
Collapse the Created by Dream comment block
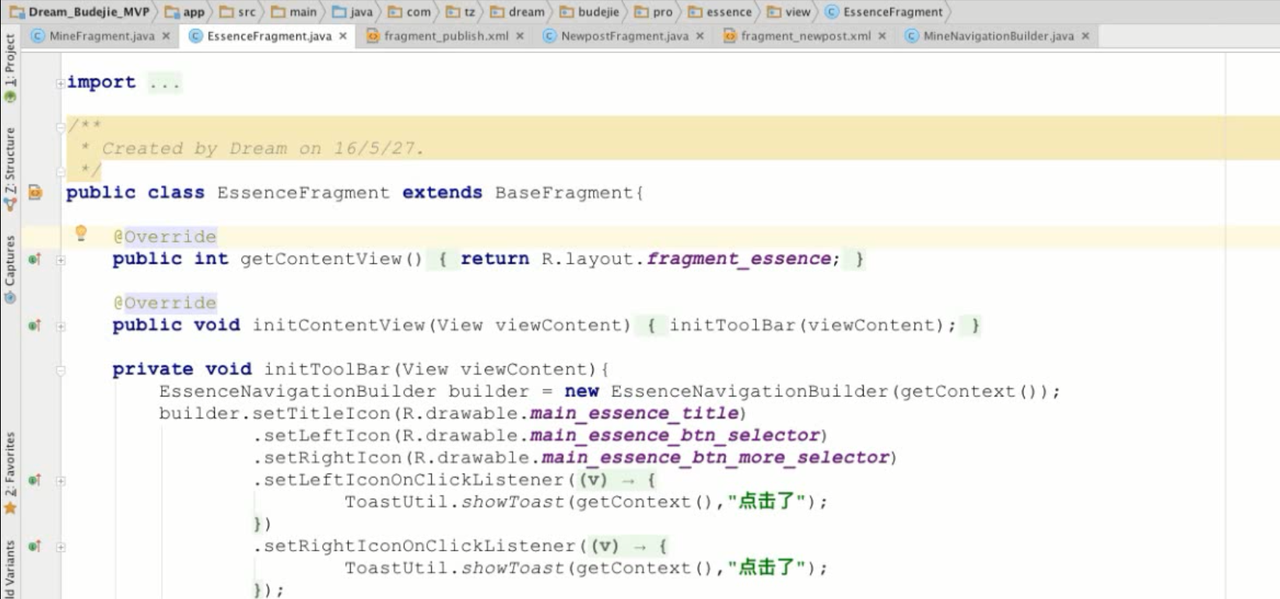61,126
